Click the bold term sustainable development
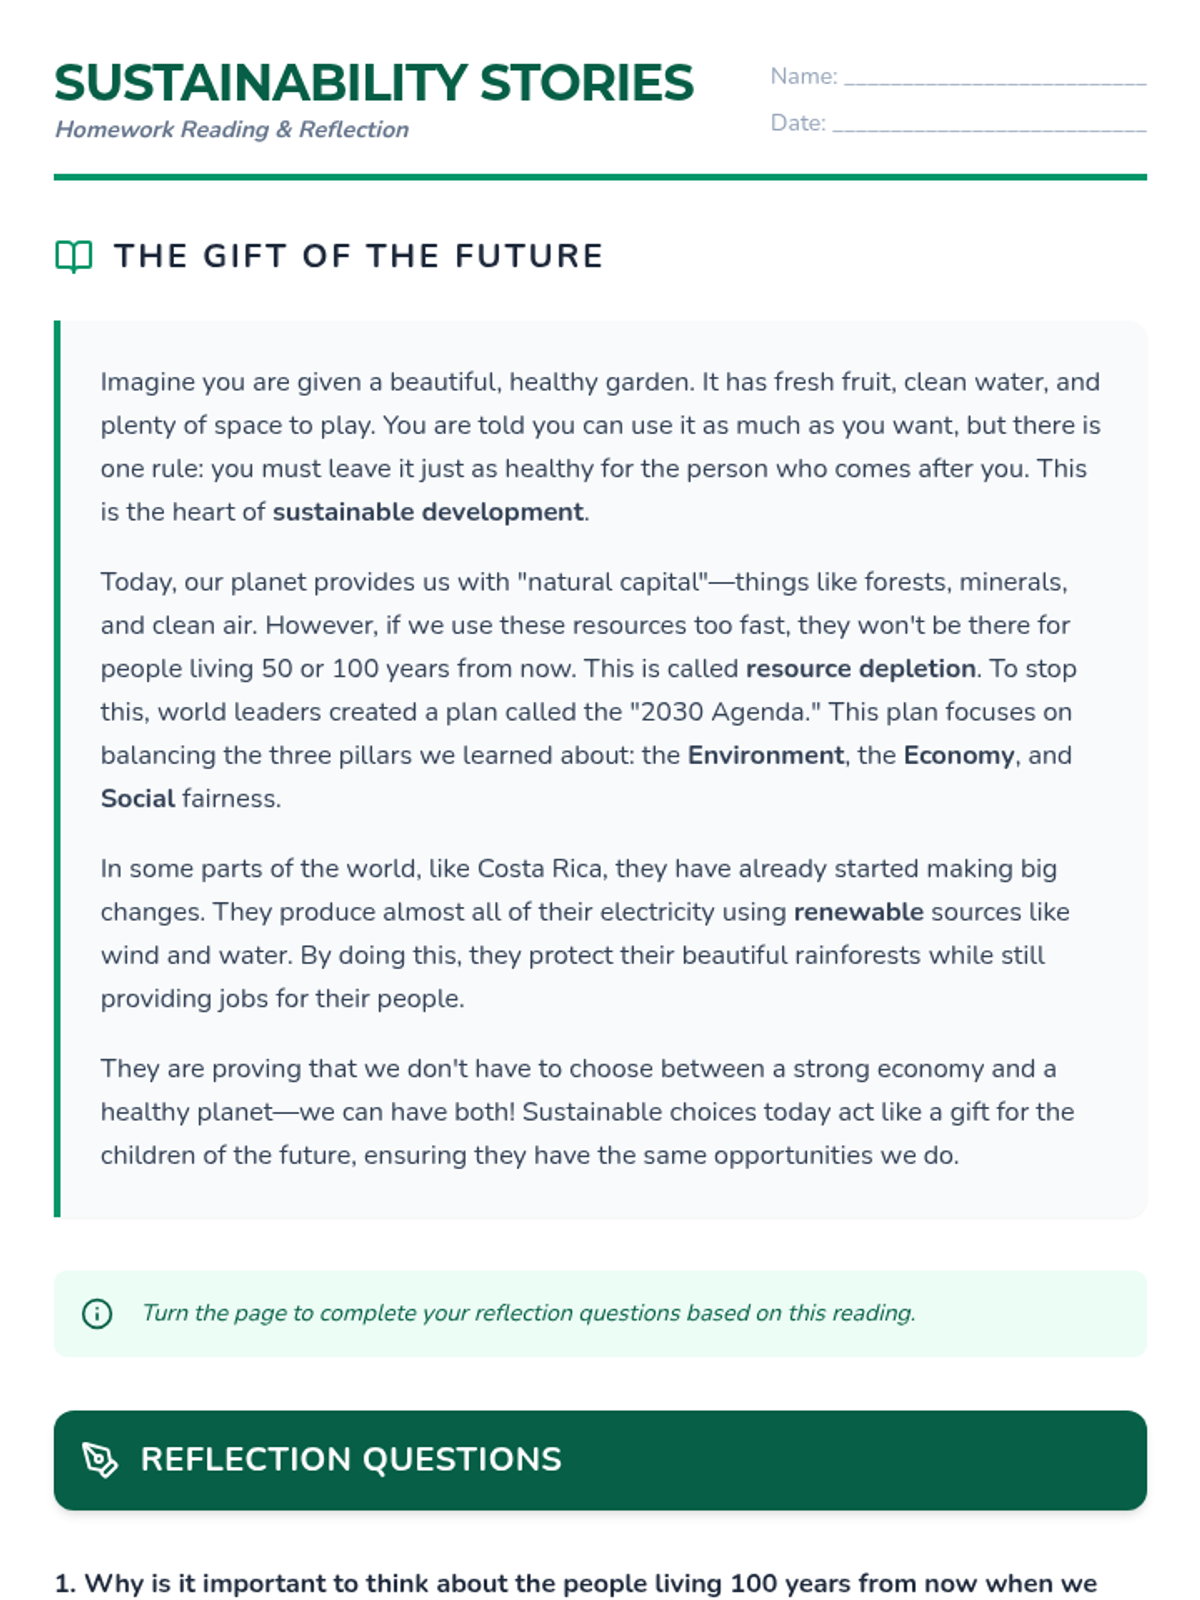This screenshot has height=1600, width=1200. coord(428,512)
